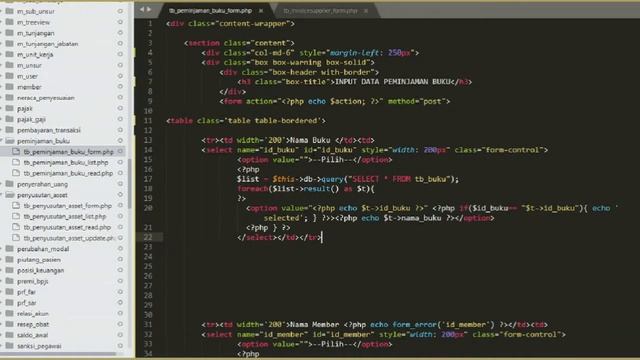The height and width of the screenshot is (360, 640).
Task: Collapse the peminjaman_buku folder arrow
Action: coord(2,141)
